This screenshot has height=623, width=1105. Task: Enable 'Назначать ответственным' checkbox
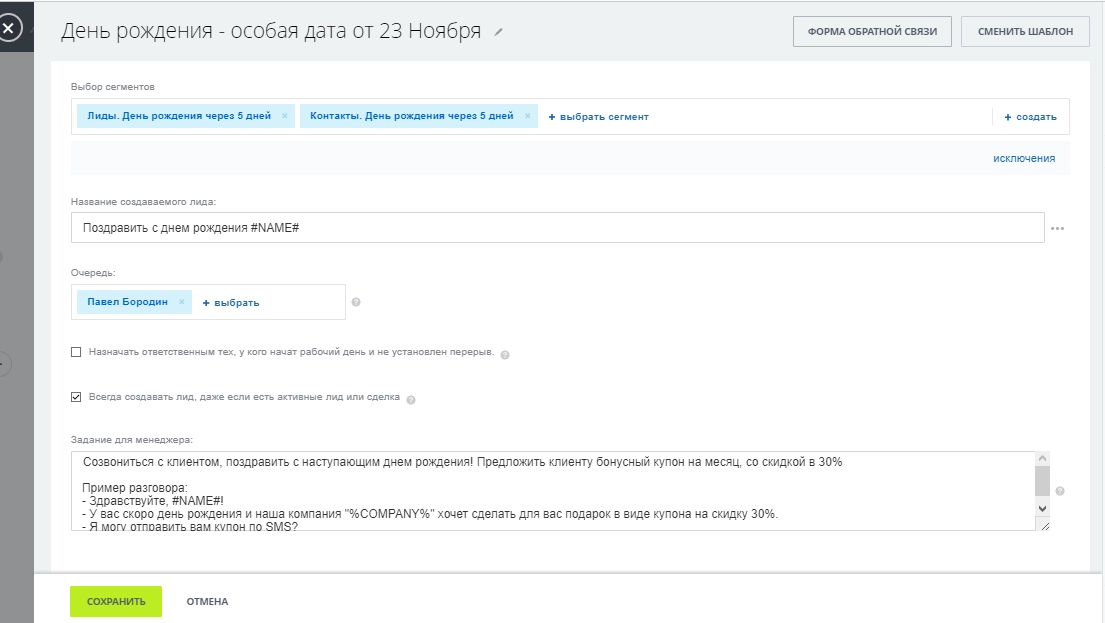point(76,352)
